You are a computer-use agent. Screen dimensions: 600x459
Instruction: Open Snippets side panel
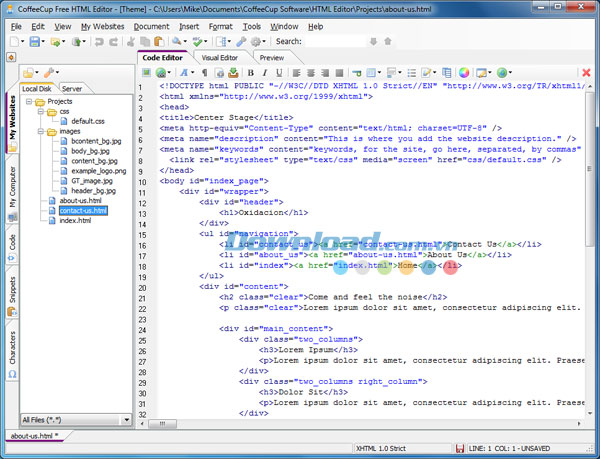(x=12, y=295)
